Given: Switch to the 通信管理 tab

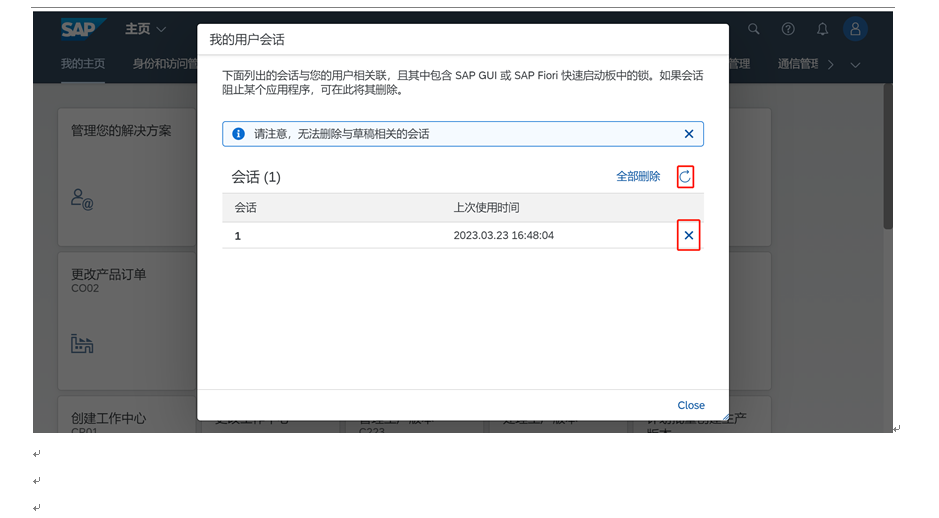Looking at the screenshot, I should (x=798, y=64).
